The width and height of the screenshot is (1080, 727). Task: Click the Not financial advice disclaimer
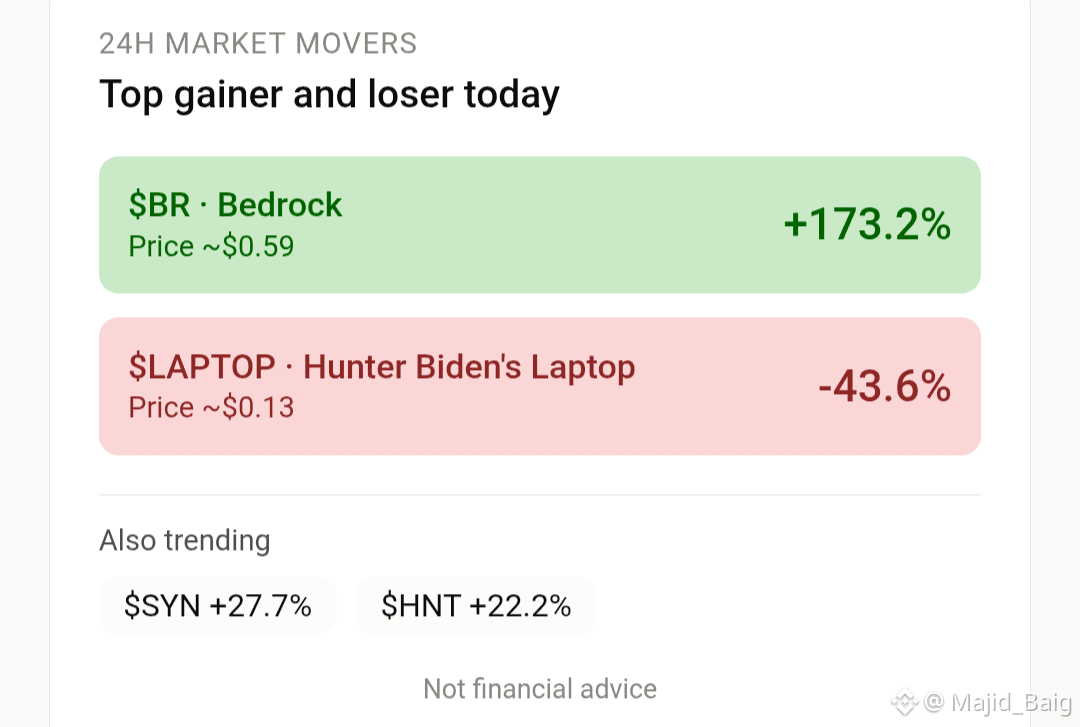point(540,688)
